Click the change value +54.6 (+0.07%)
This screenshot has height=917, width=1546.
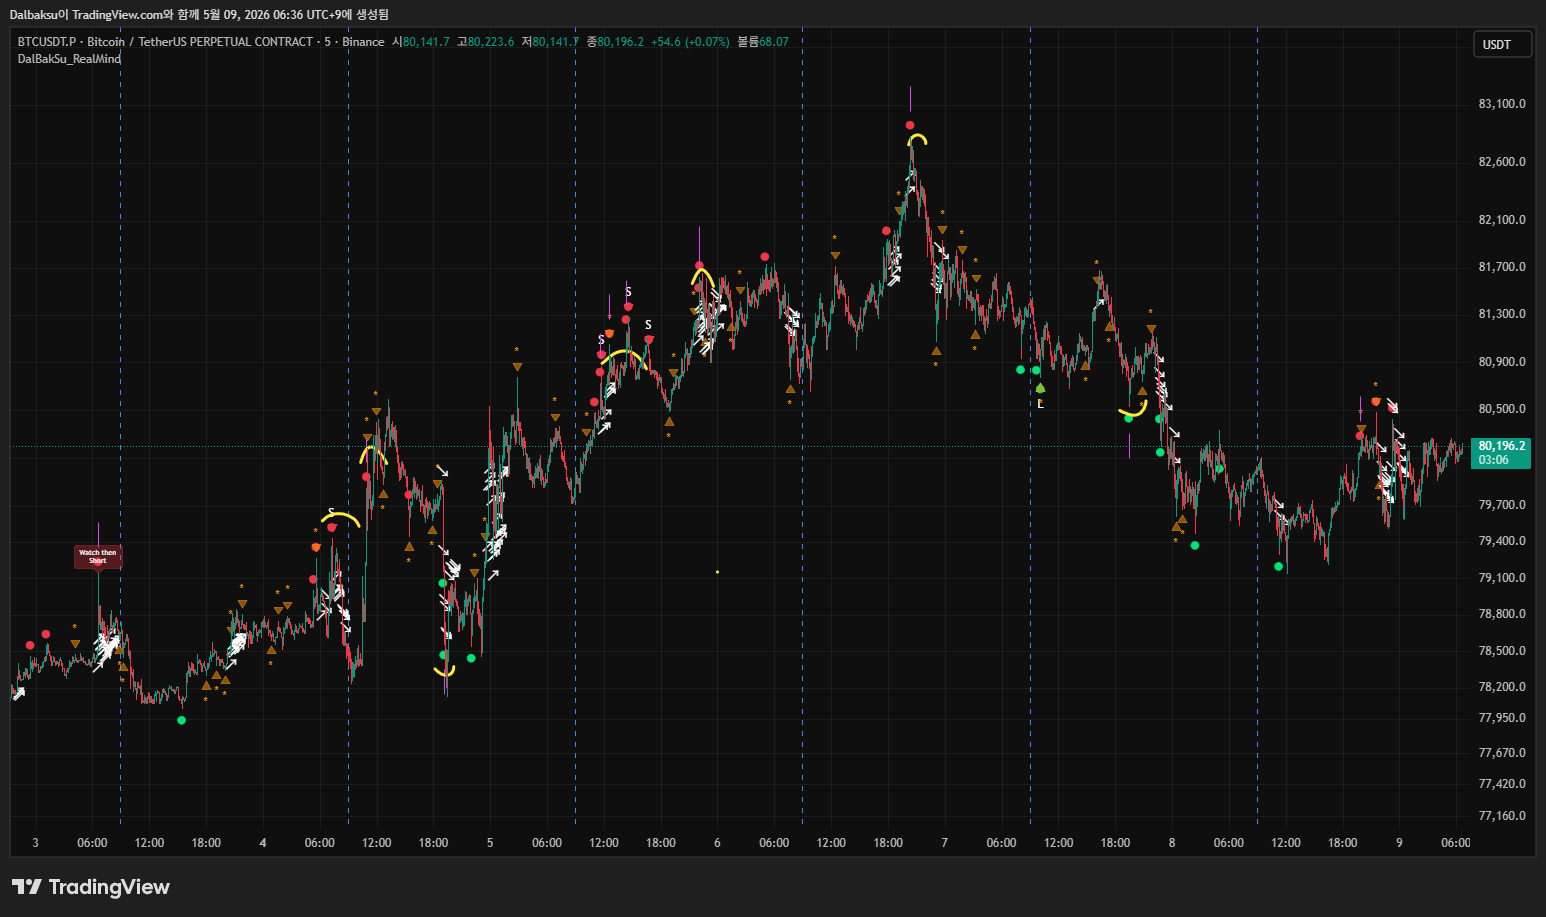point(690,42)
